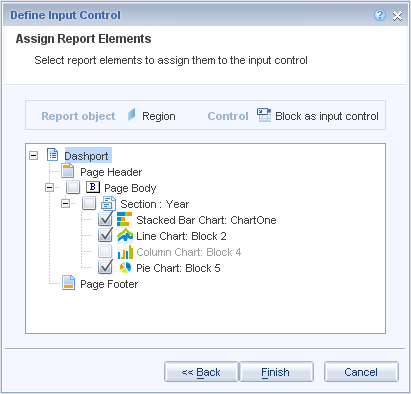Check the Page Body checkbox

[x=73, y=187]
